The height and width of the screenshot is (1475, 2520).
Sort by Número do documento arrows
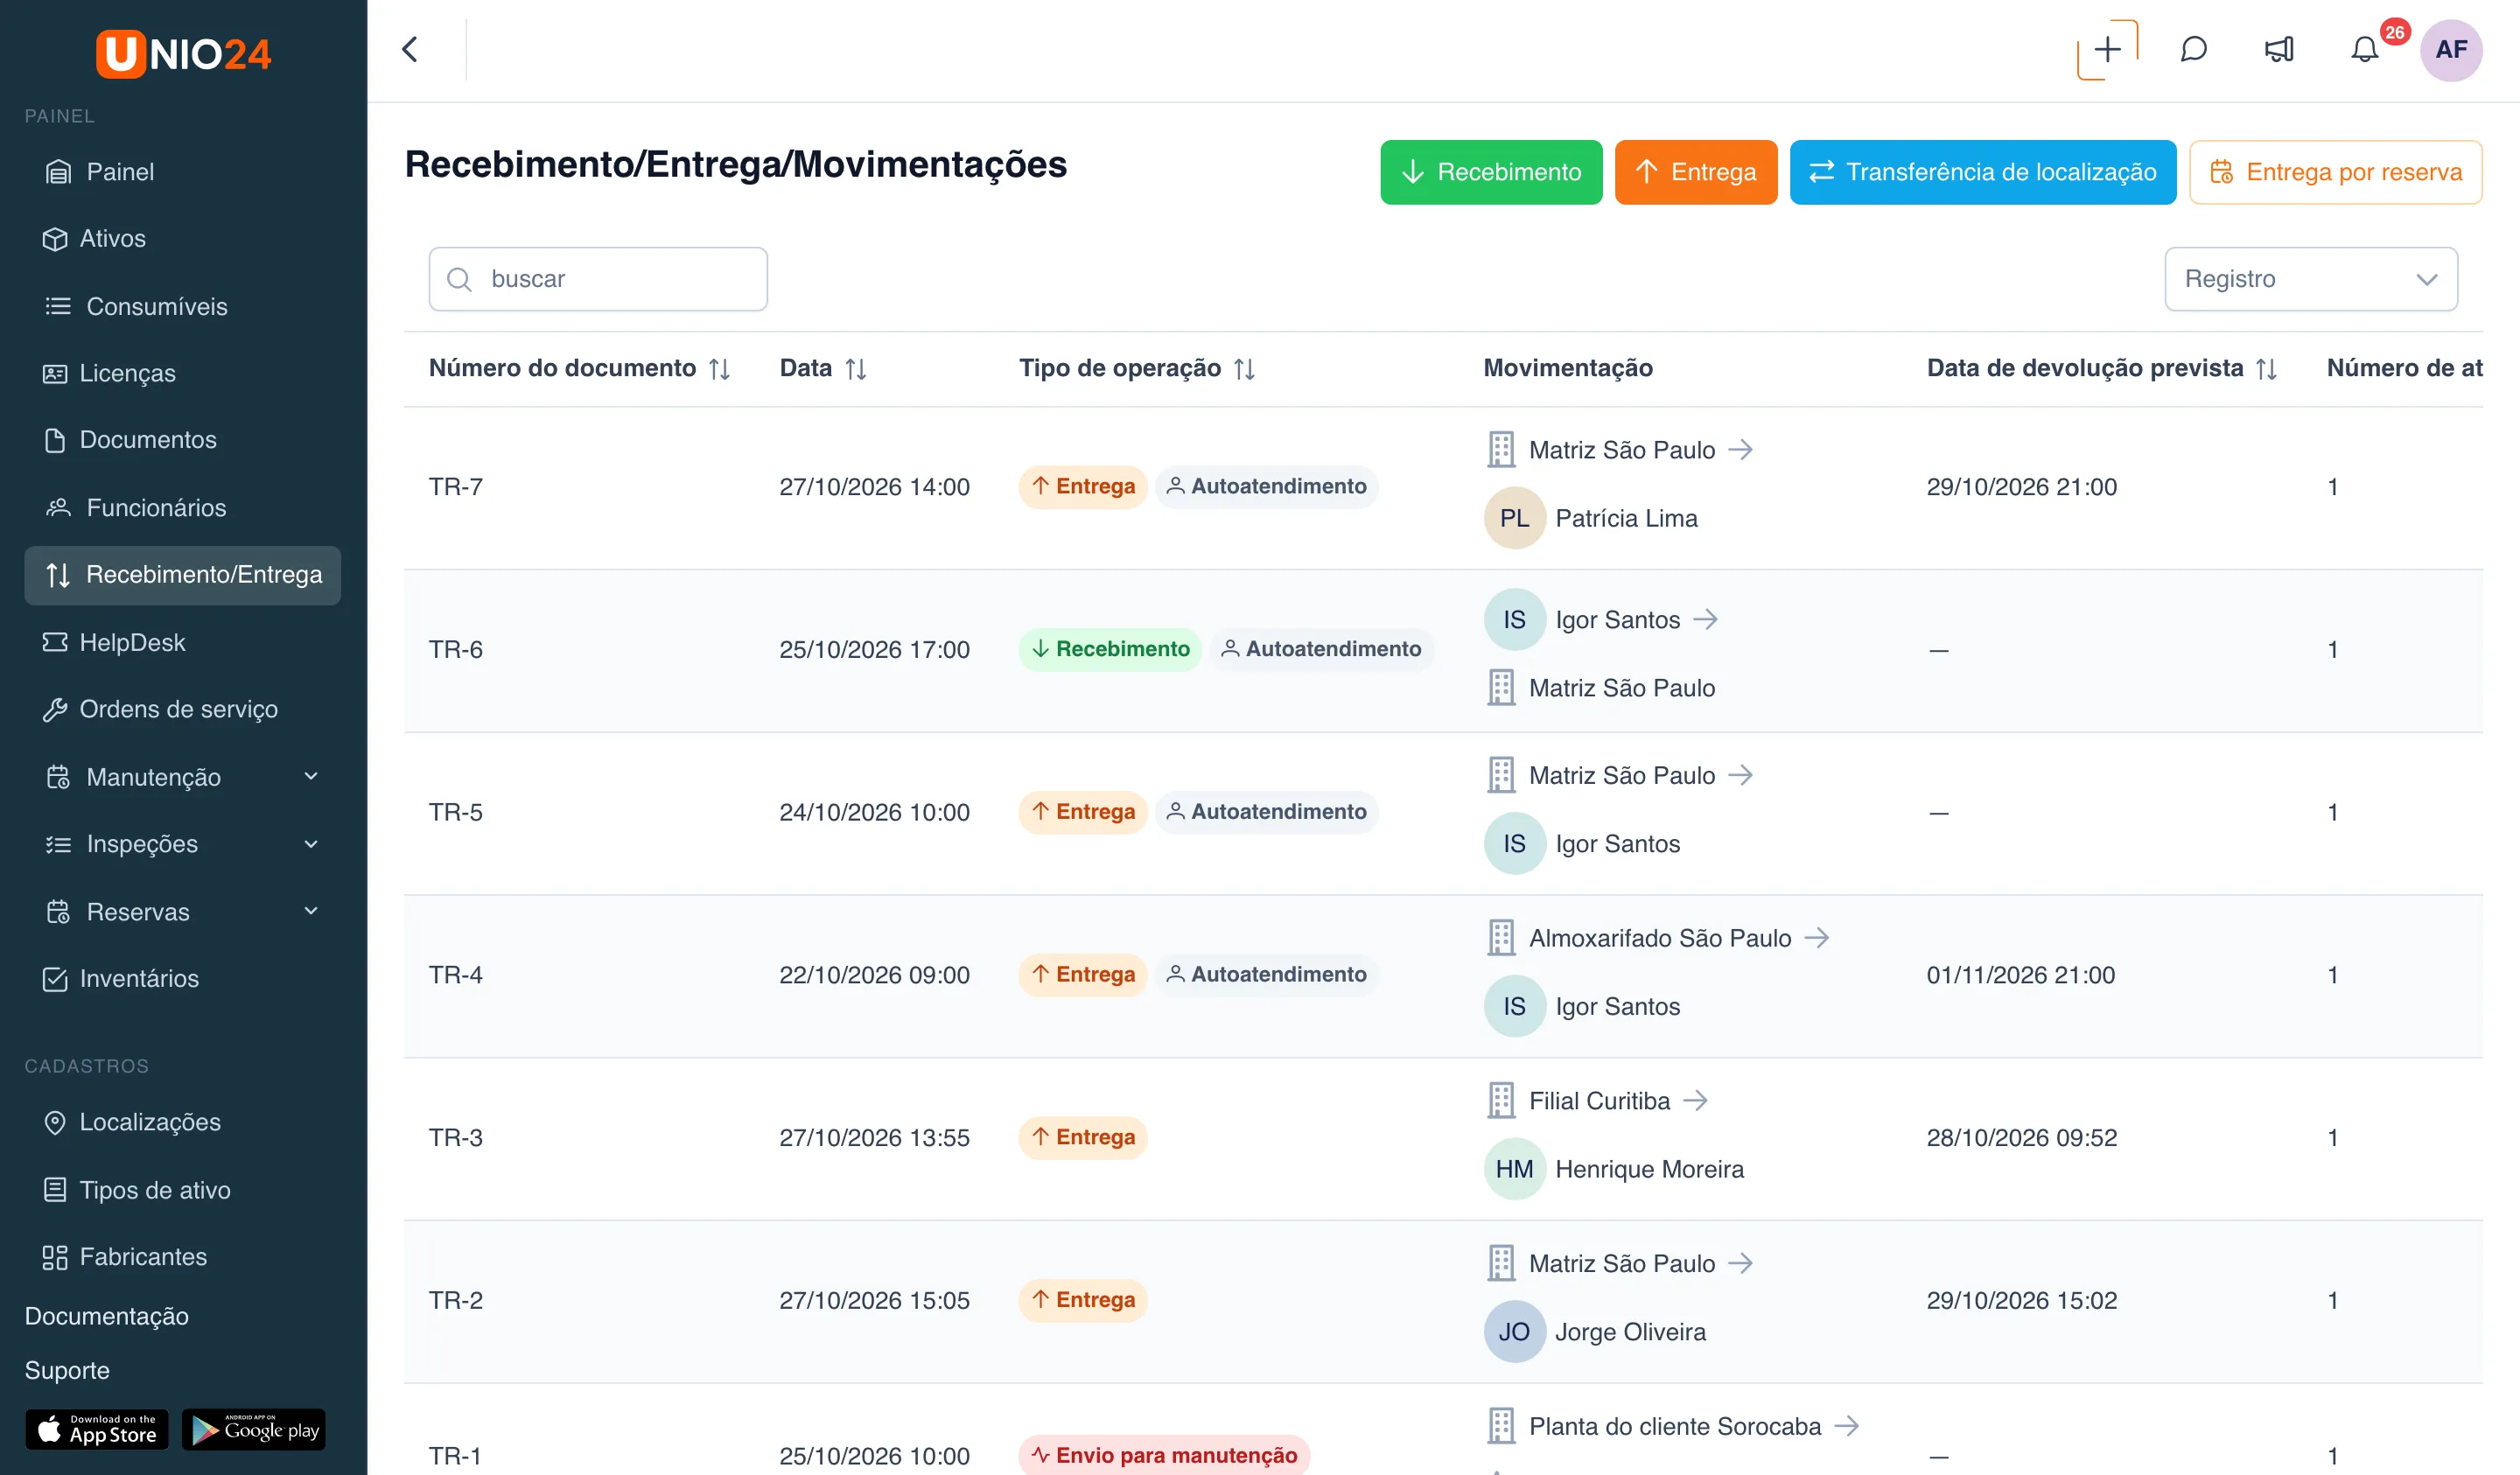click(720, 369)
